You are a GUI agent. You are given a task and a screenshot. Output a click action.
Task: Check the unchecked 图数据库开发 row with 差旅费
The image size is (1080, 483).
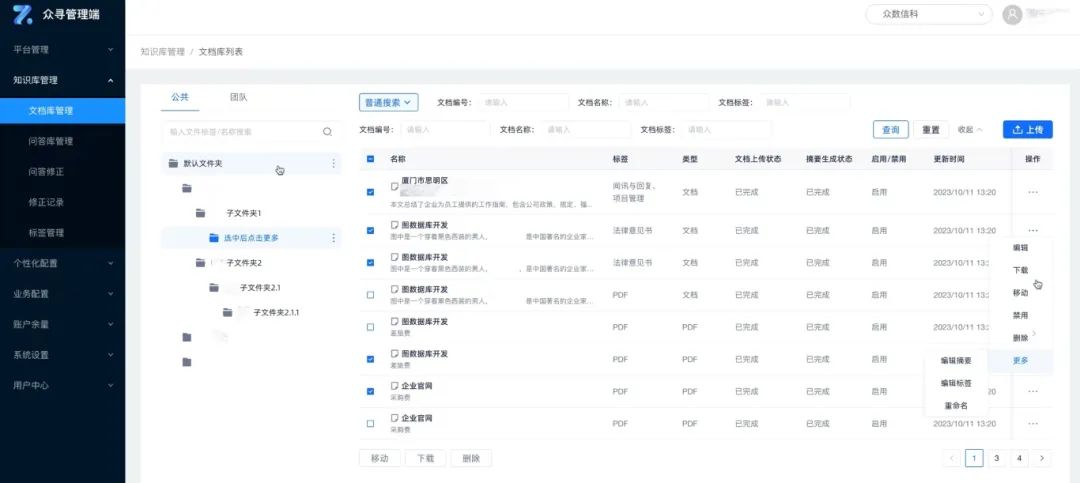click(371, 327)
